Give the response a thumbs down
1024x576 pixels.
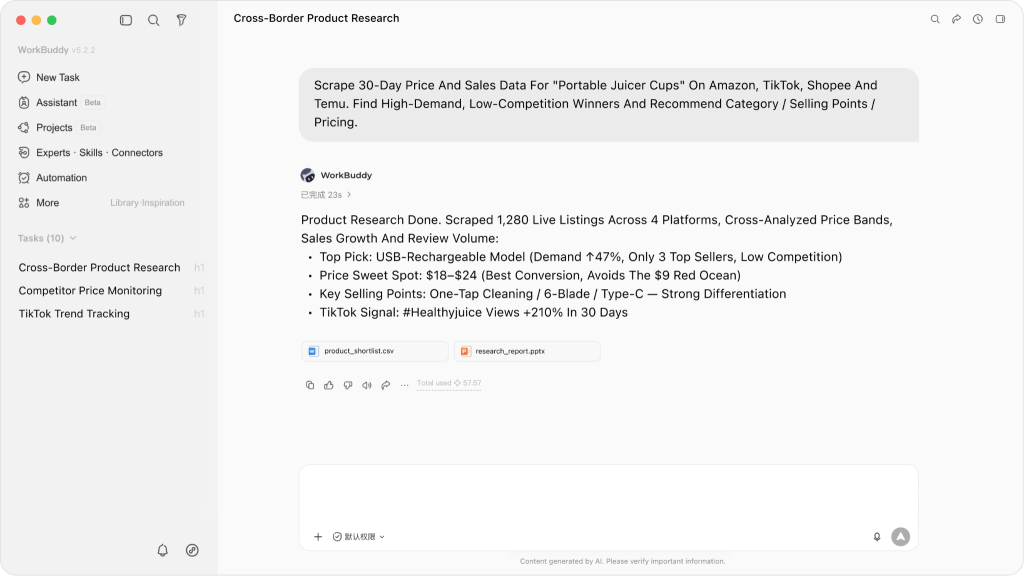coord(348,385)
